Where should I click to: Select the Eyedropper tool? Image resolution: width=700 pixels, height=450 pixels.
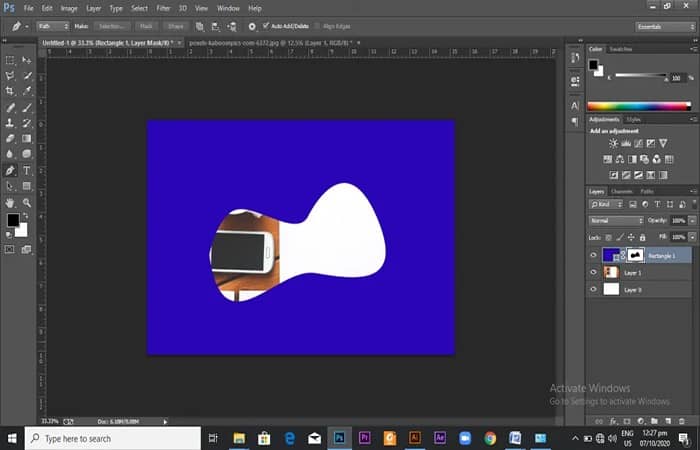point(27,91)
